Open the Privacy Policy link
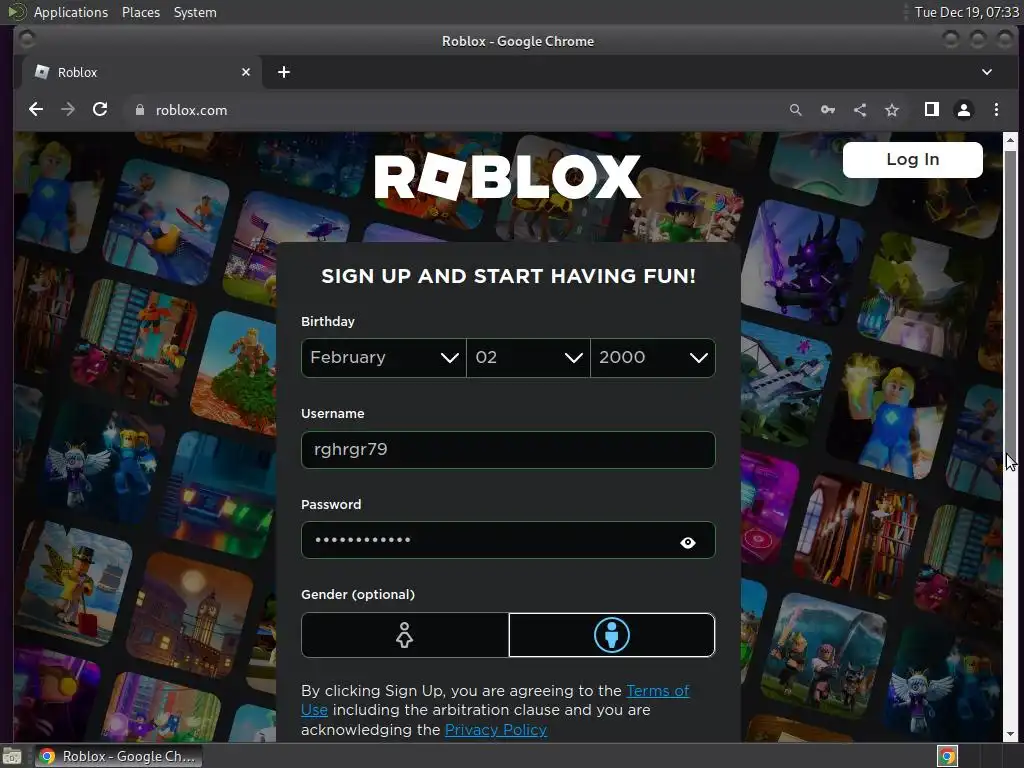Screen dimensions: 1024x768 (x=496, y=729)
